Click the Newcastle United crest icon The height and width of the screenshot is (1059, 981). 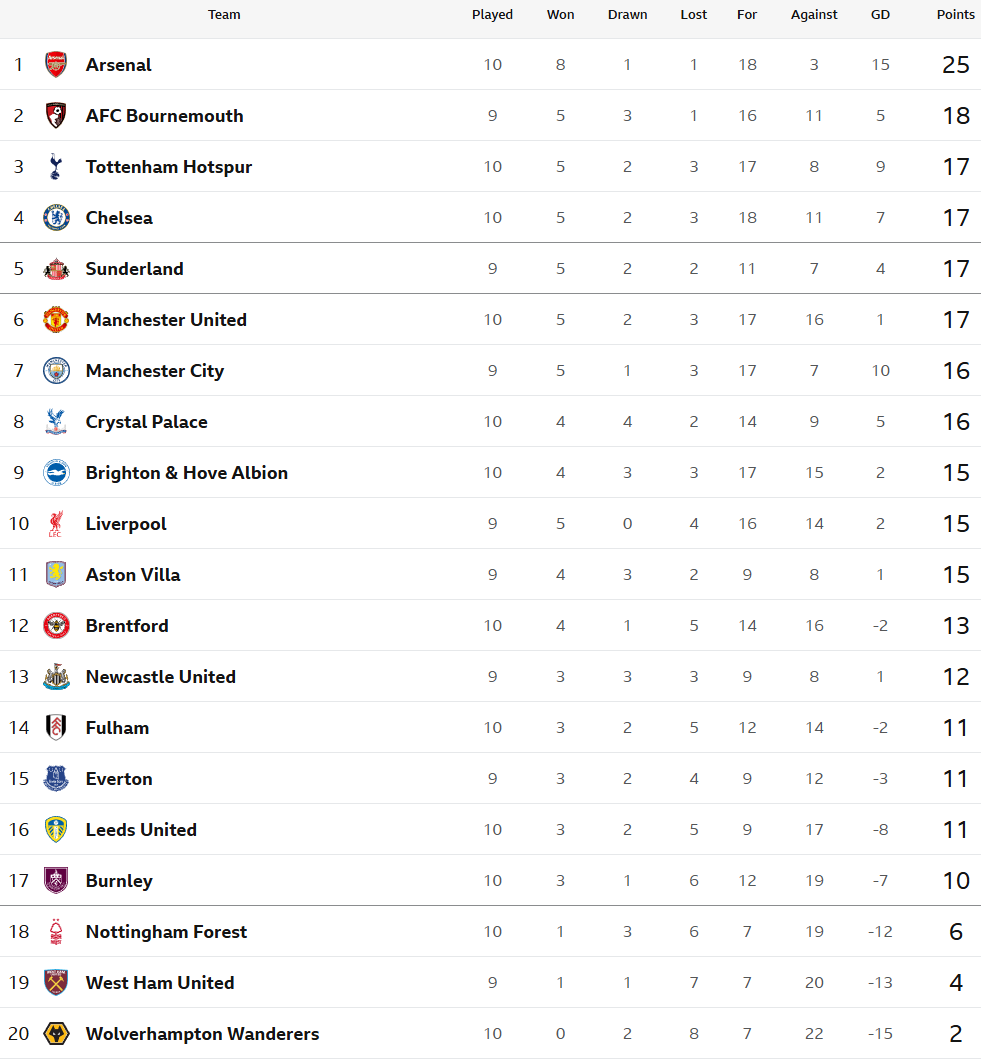click(x=56, y=677)
